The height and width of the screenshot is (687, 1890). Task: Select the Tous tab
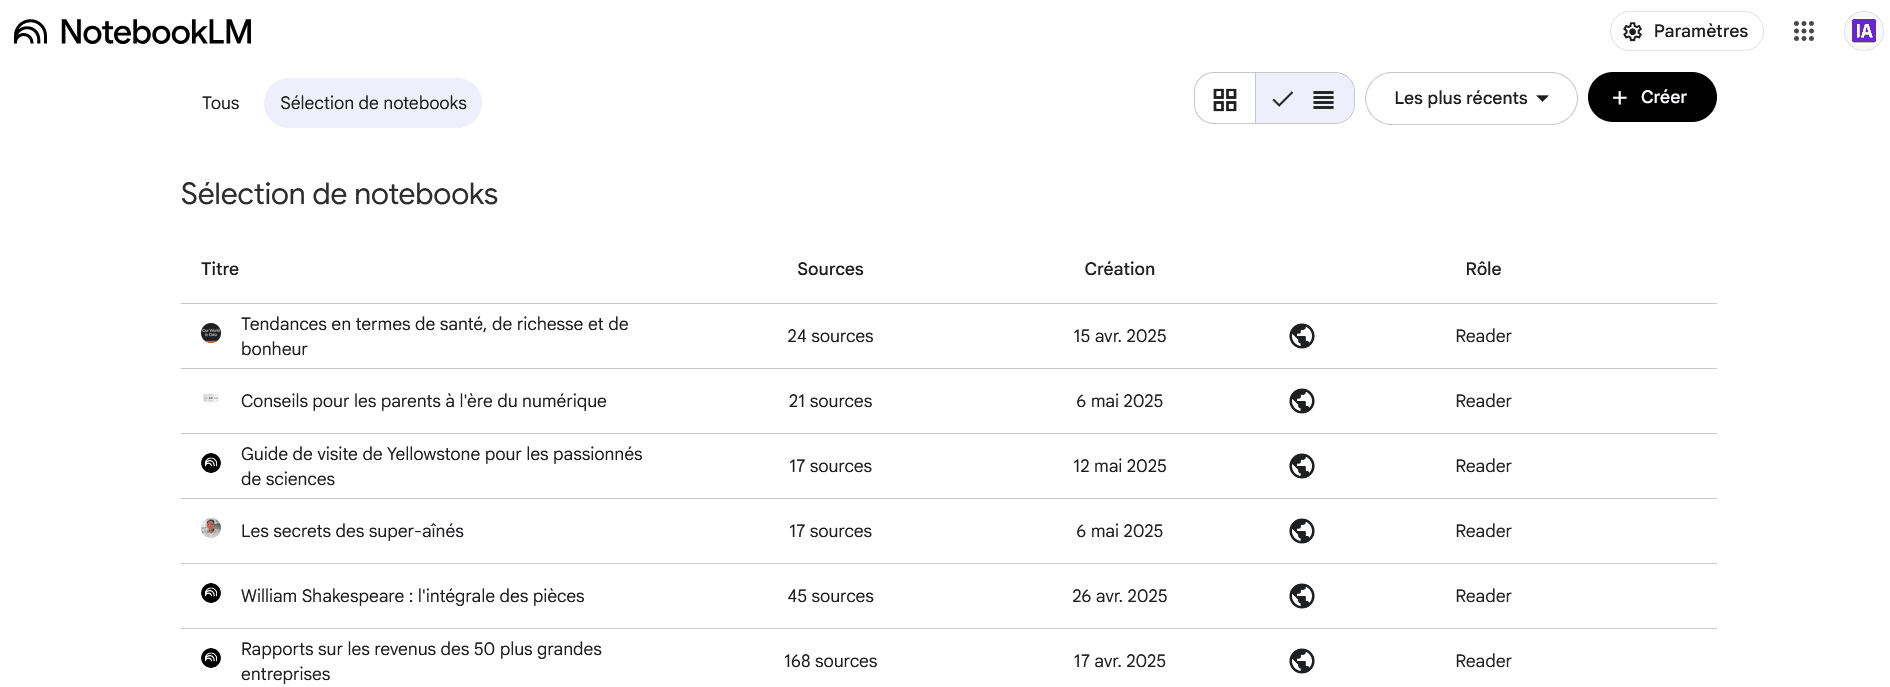(x=220, y=103)
